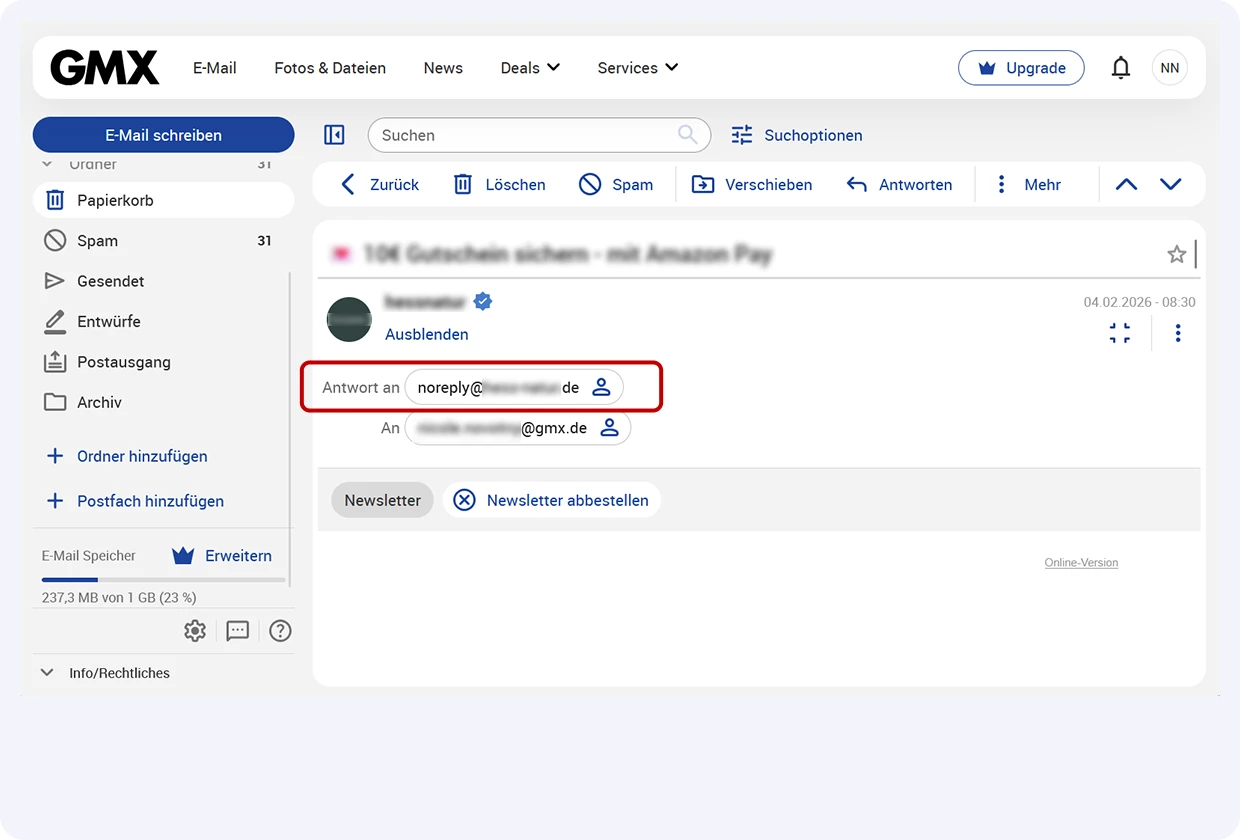Screen dimensions: 1240x840
Task: Star this email as favorite
Action: [1176, 255]
